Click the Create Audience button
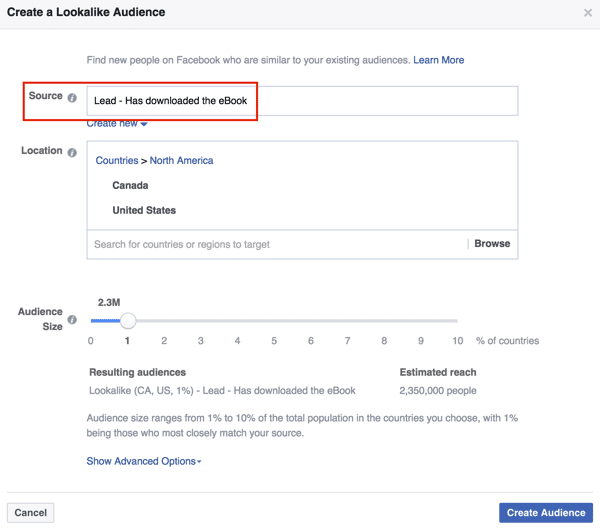This screenshot has width=600, height=528. [546, 513]
